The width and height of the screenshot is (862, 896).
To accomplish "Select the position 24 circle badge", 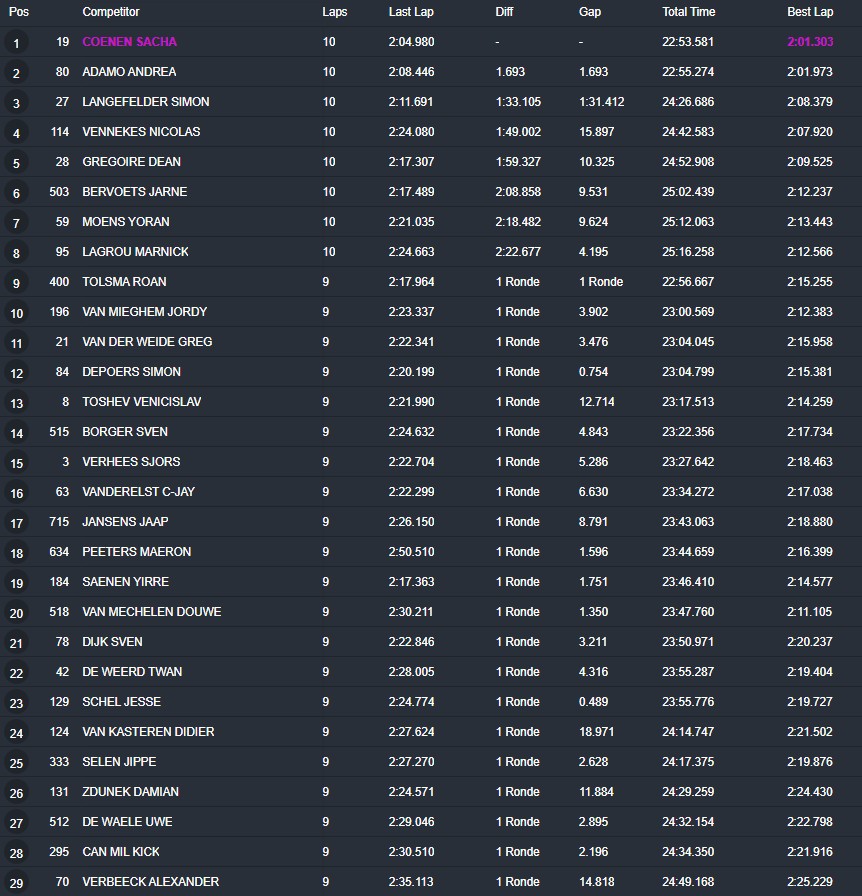I will [16, 733].
